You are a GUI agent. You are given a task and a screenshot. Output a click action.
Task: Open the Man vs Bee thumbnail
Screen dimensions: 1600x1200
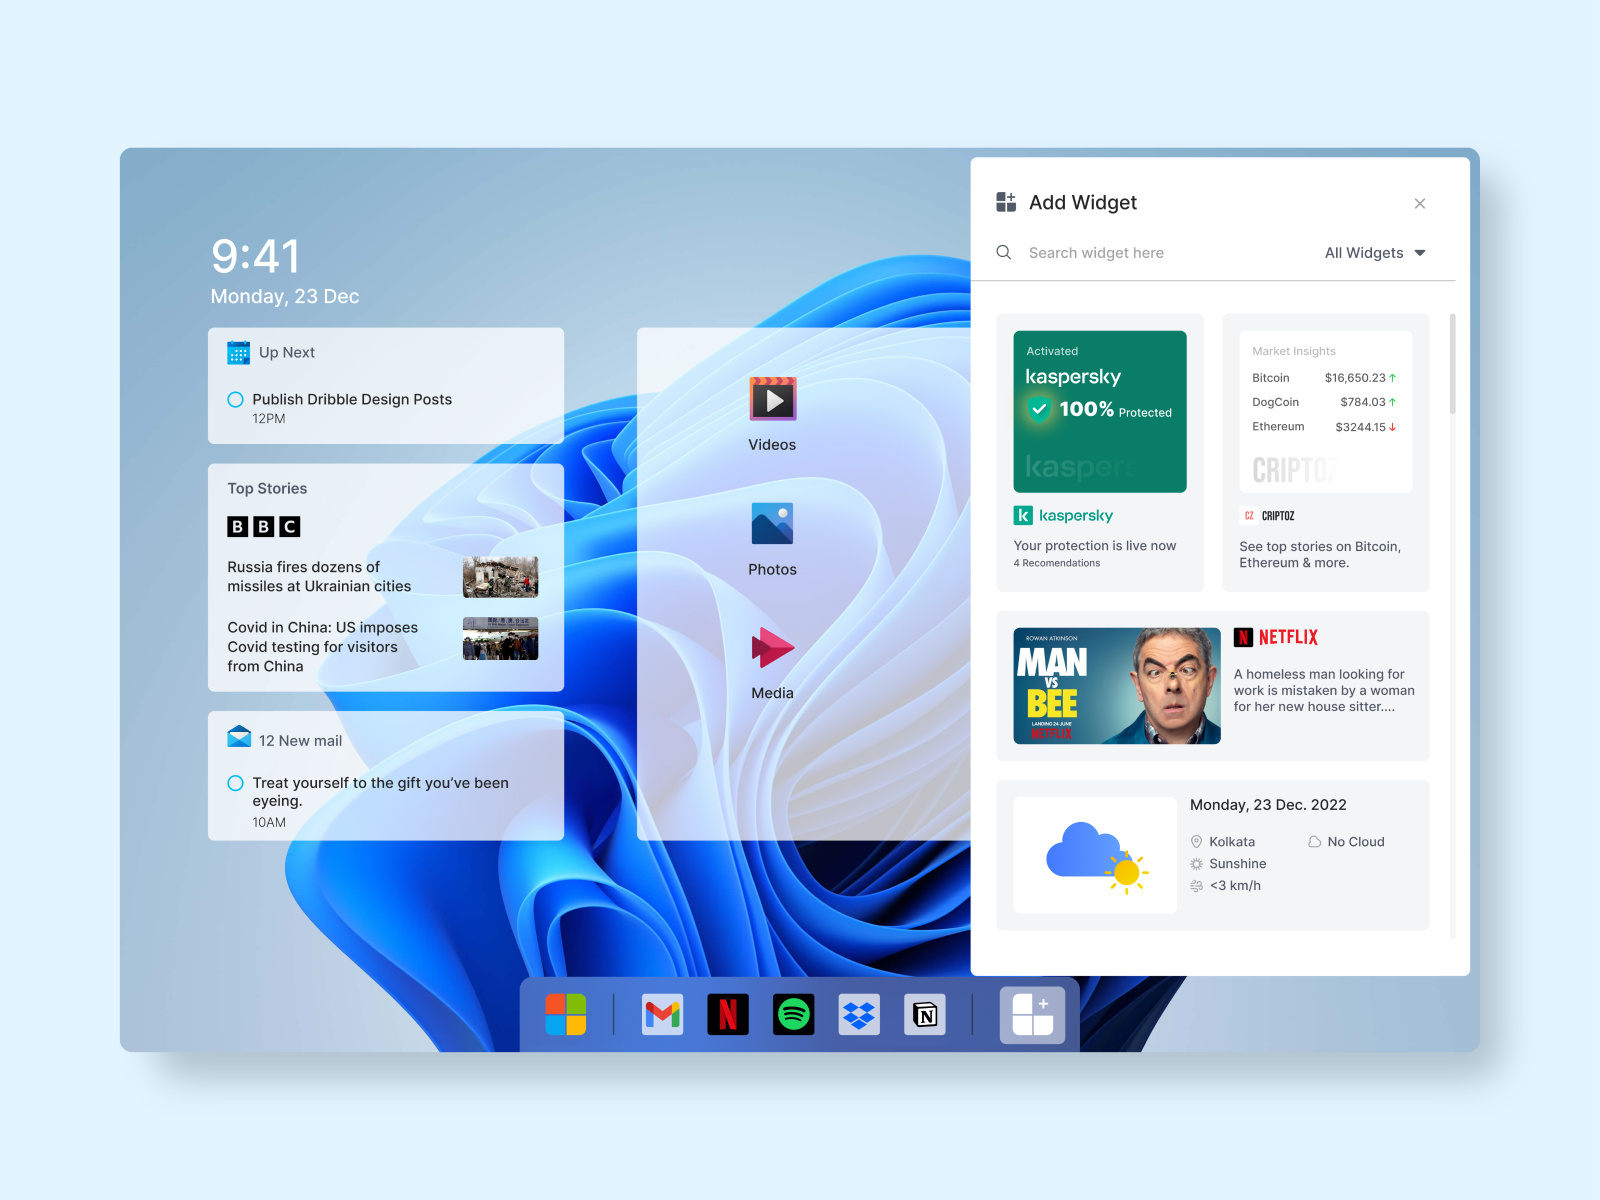pyautogui.click(x=1116, y=686)
